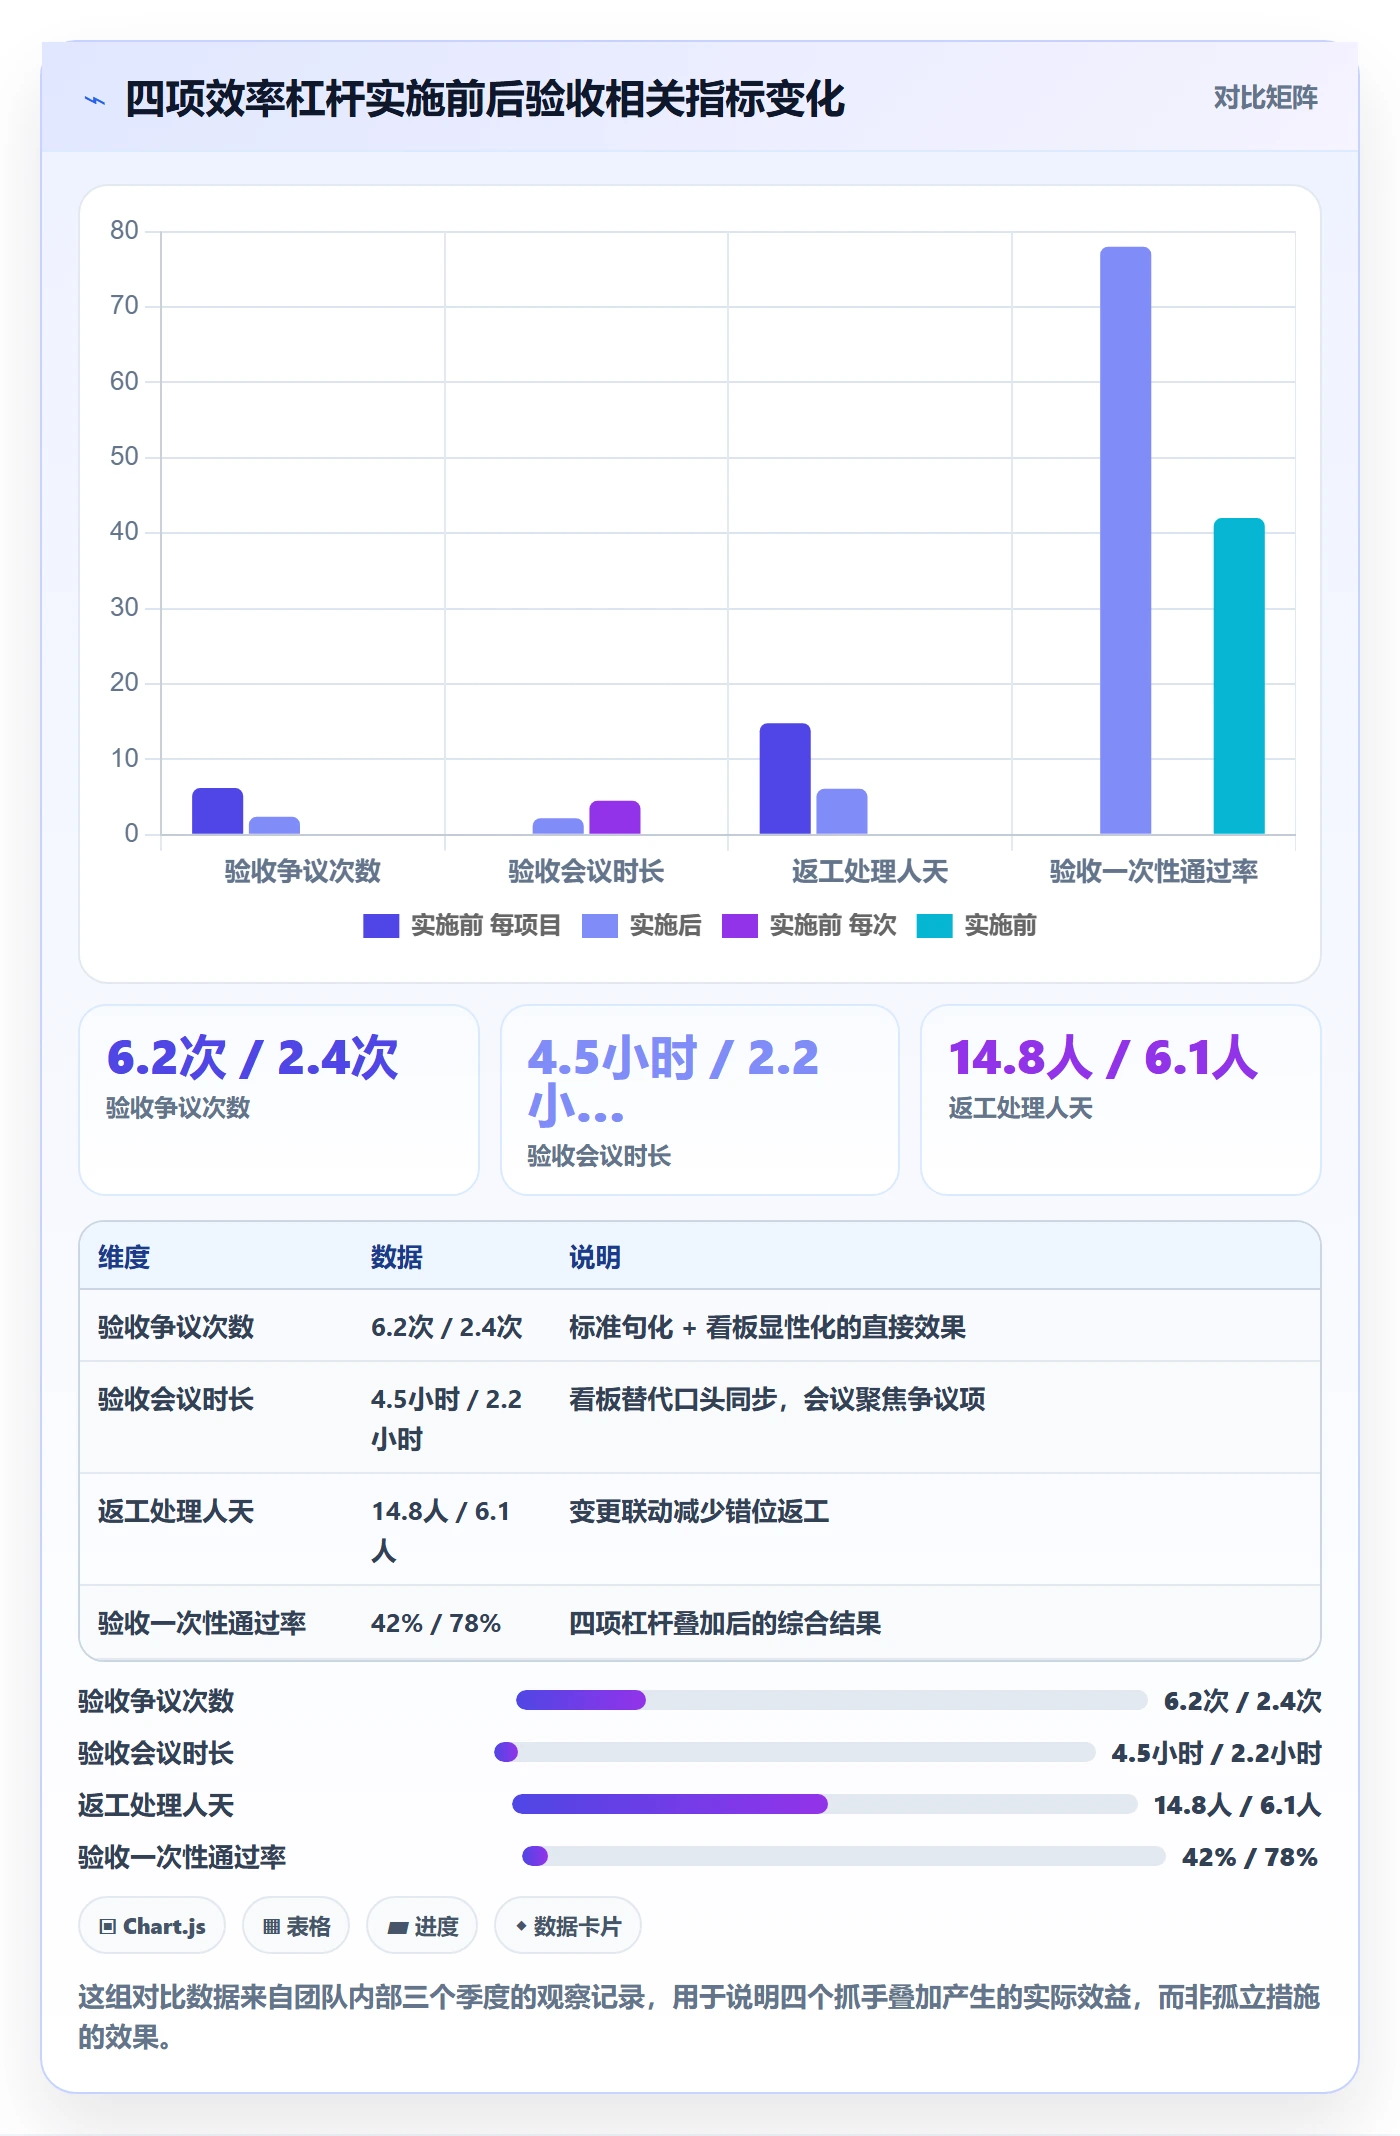The width and height of the screenshot is (1400, 2136).
Task: Select the tall light blue 验收一次性通过率 bar
Action: click(x=1126, y=540)
